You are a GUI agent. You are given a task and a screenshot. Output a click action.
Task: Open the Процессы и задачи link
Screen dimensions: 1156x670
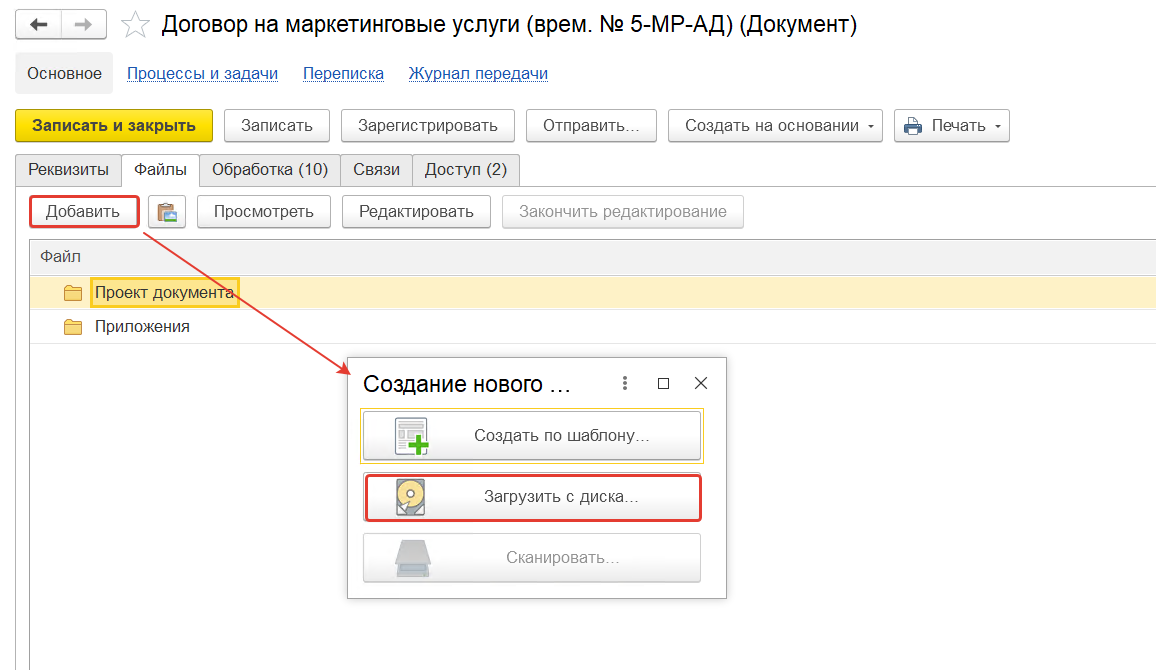(202, 73)
